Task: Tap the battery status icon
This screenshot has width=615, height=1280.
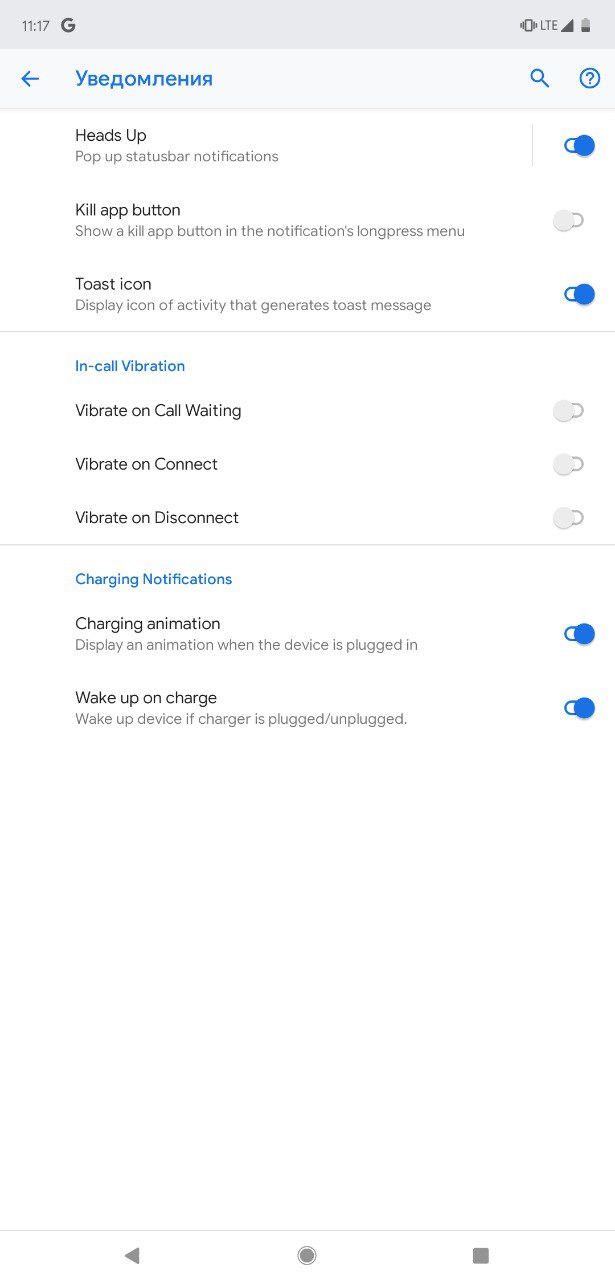Action: pos(585,25)
